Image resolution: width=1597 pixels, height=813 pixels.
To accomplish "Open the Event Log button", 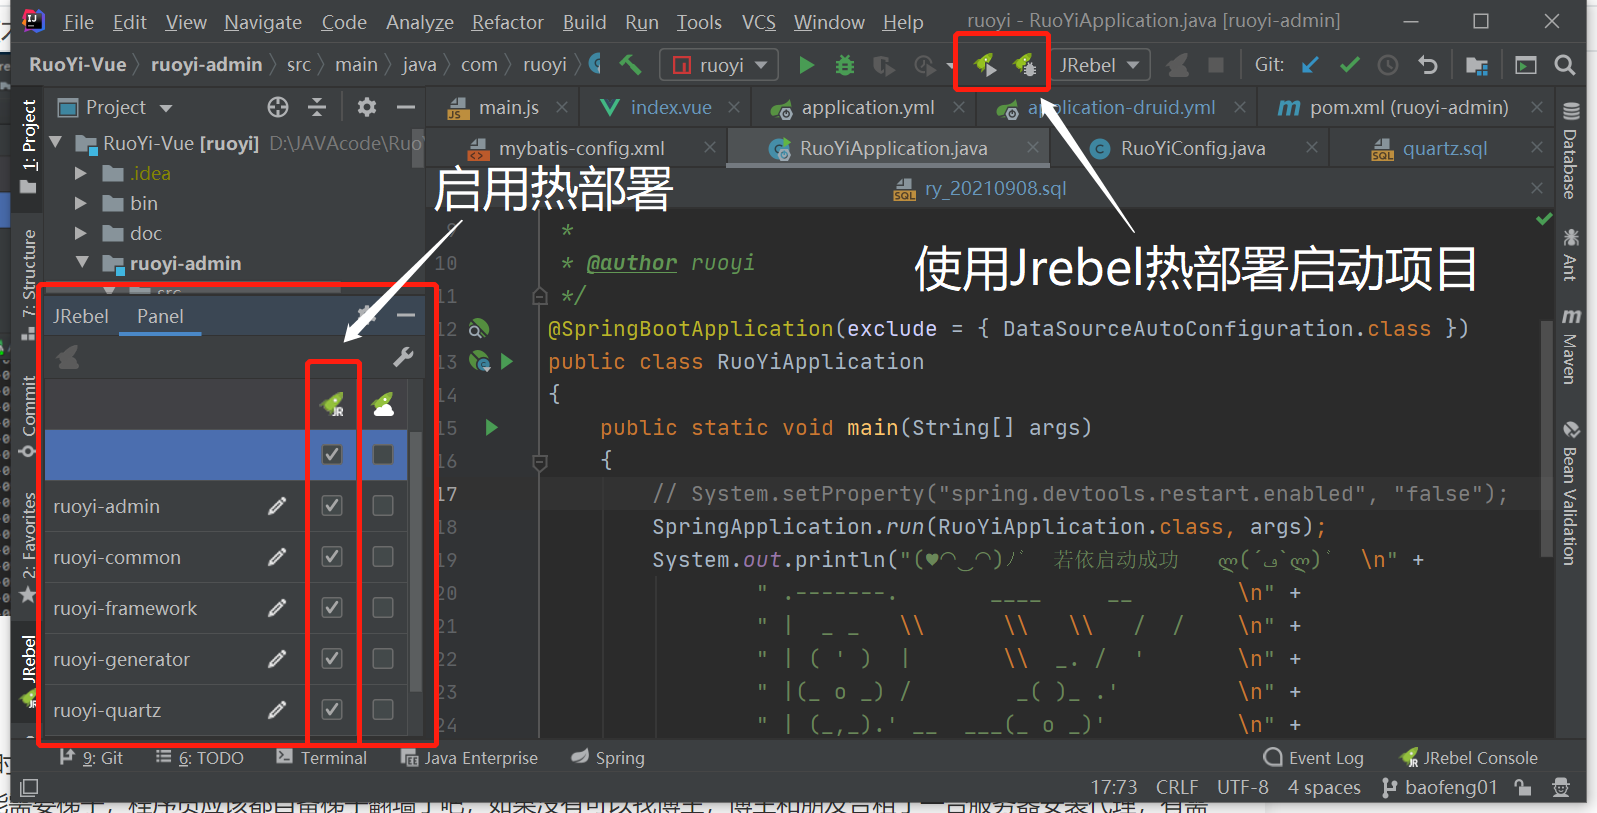I will pos(1314,758).
